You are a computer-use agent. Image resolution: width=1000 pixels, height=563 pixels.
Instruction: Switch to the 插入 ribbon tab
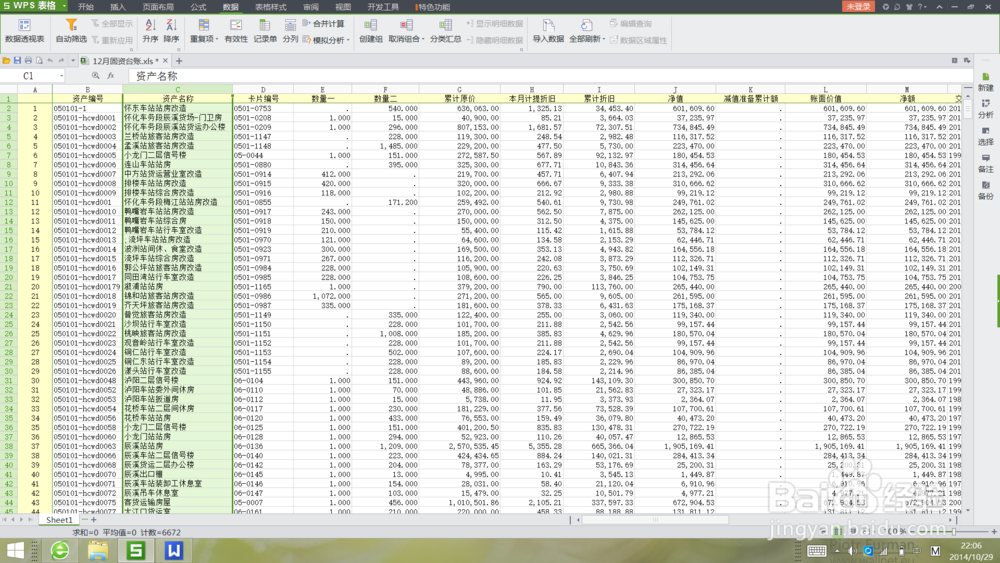[x=118, y=7]
